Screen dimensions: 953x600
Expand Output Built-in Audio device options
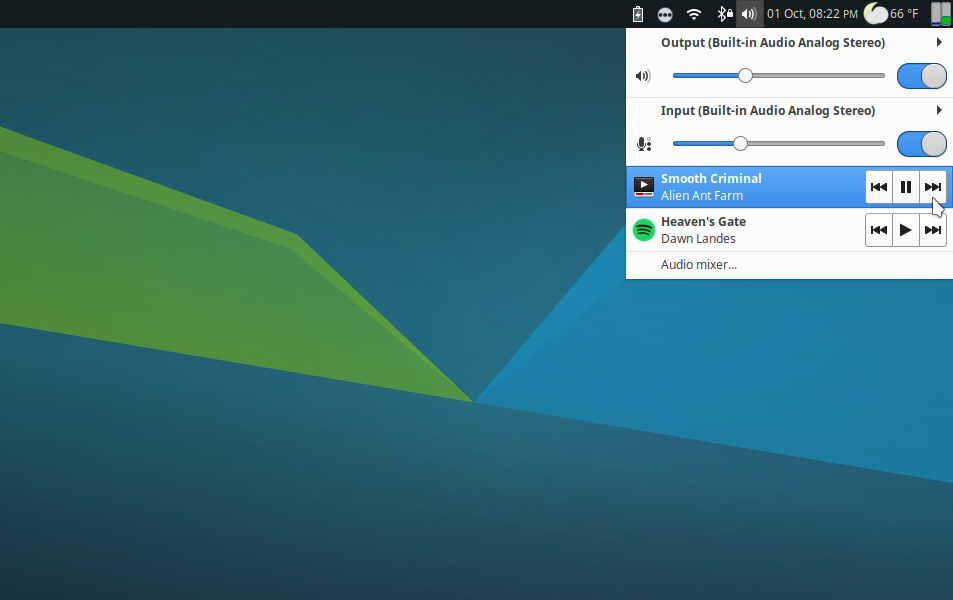938,42
